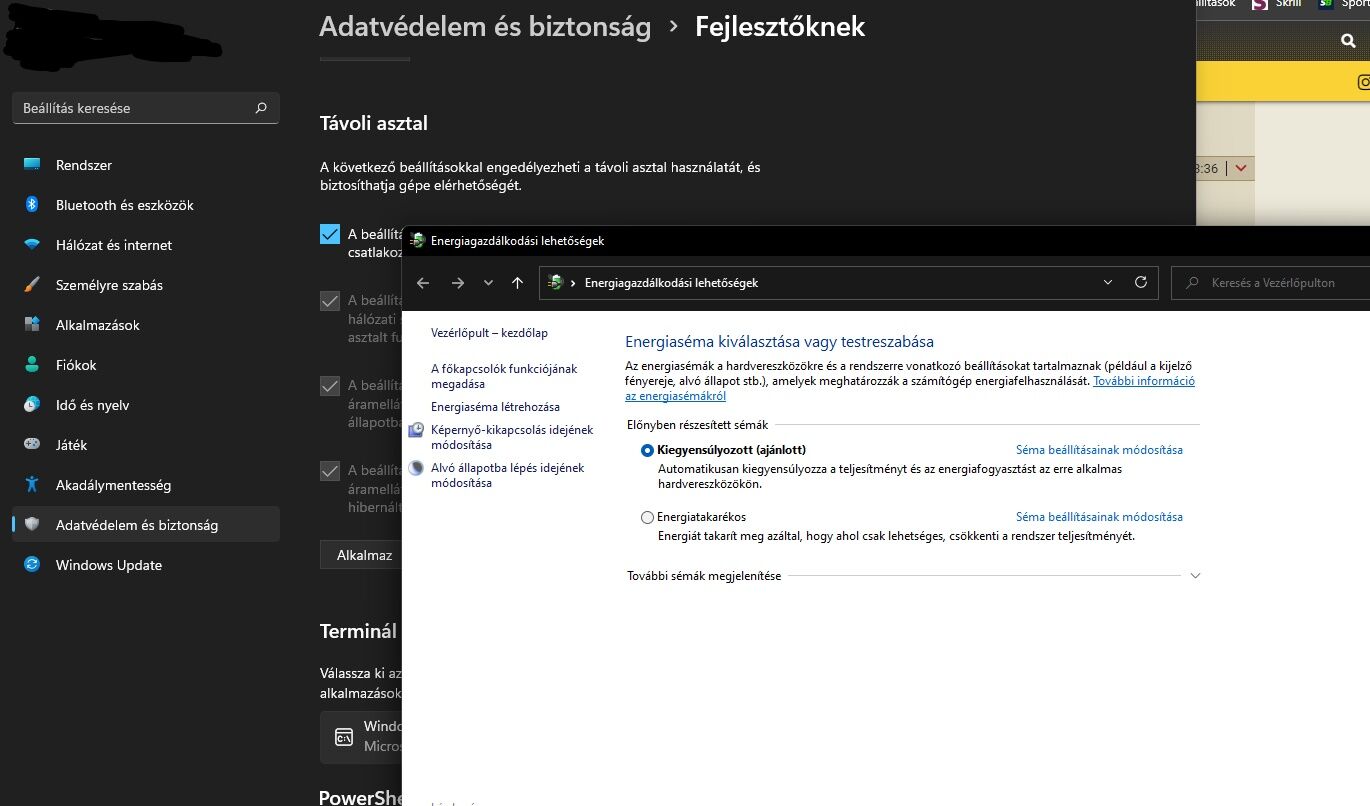The width and height of the screenshot is (1370, 806).
Task: Click the Alkalmaz button
Action: click(x=364, y=555)
